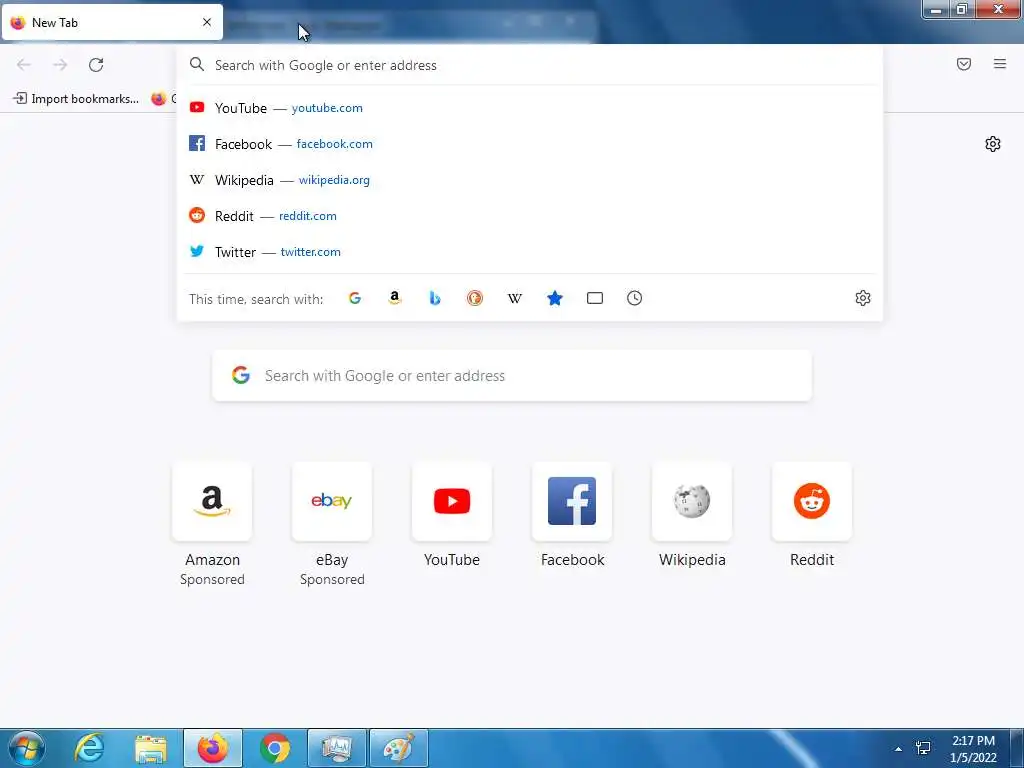Choose Facebook suggestion facebook.com
1024x768 pixels.
click(x=530, y=144)
